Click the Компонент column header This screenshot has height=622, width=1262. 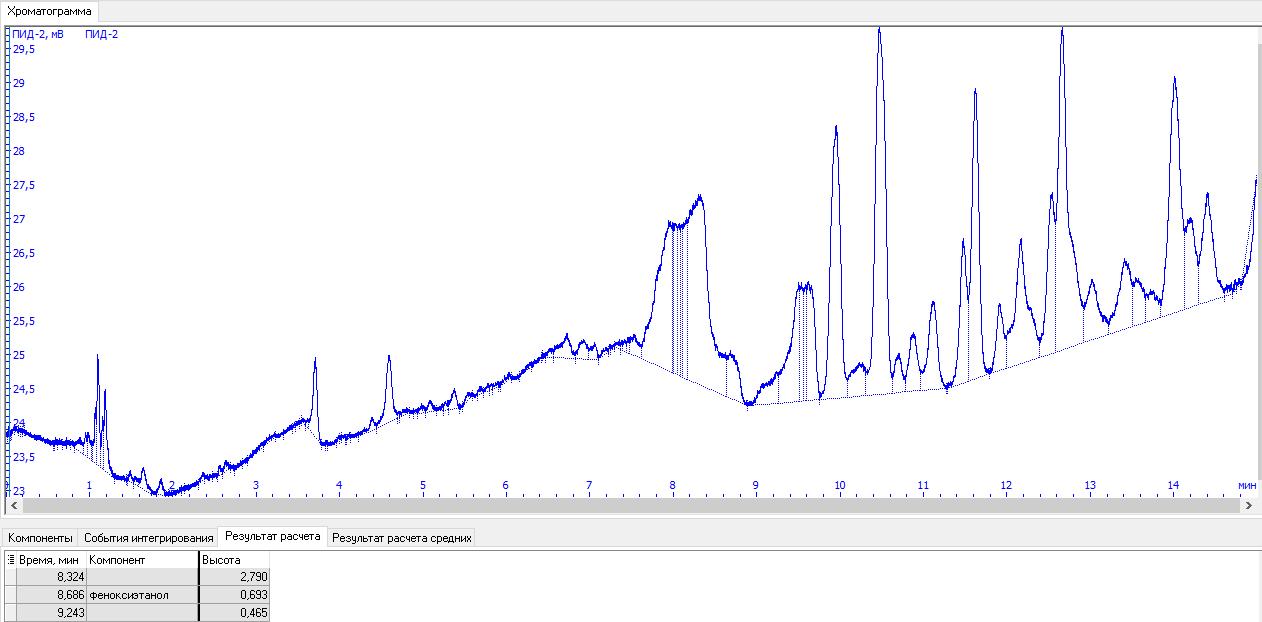[x=140, y=560]
